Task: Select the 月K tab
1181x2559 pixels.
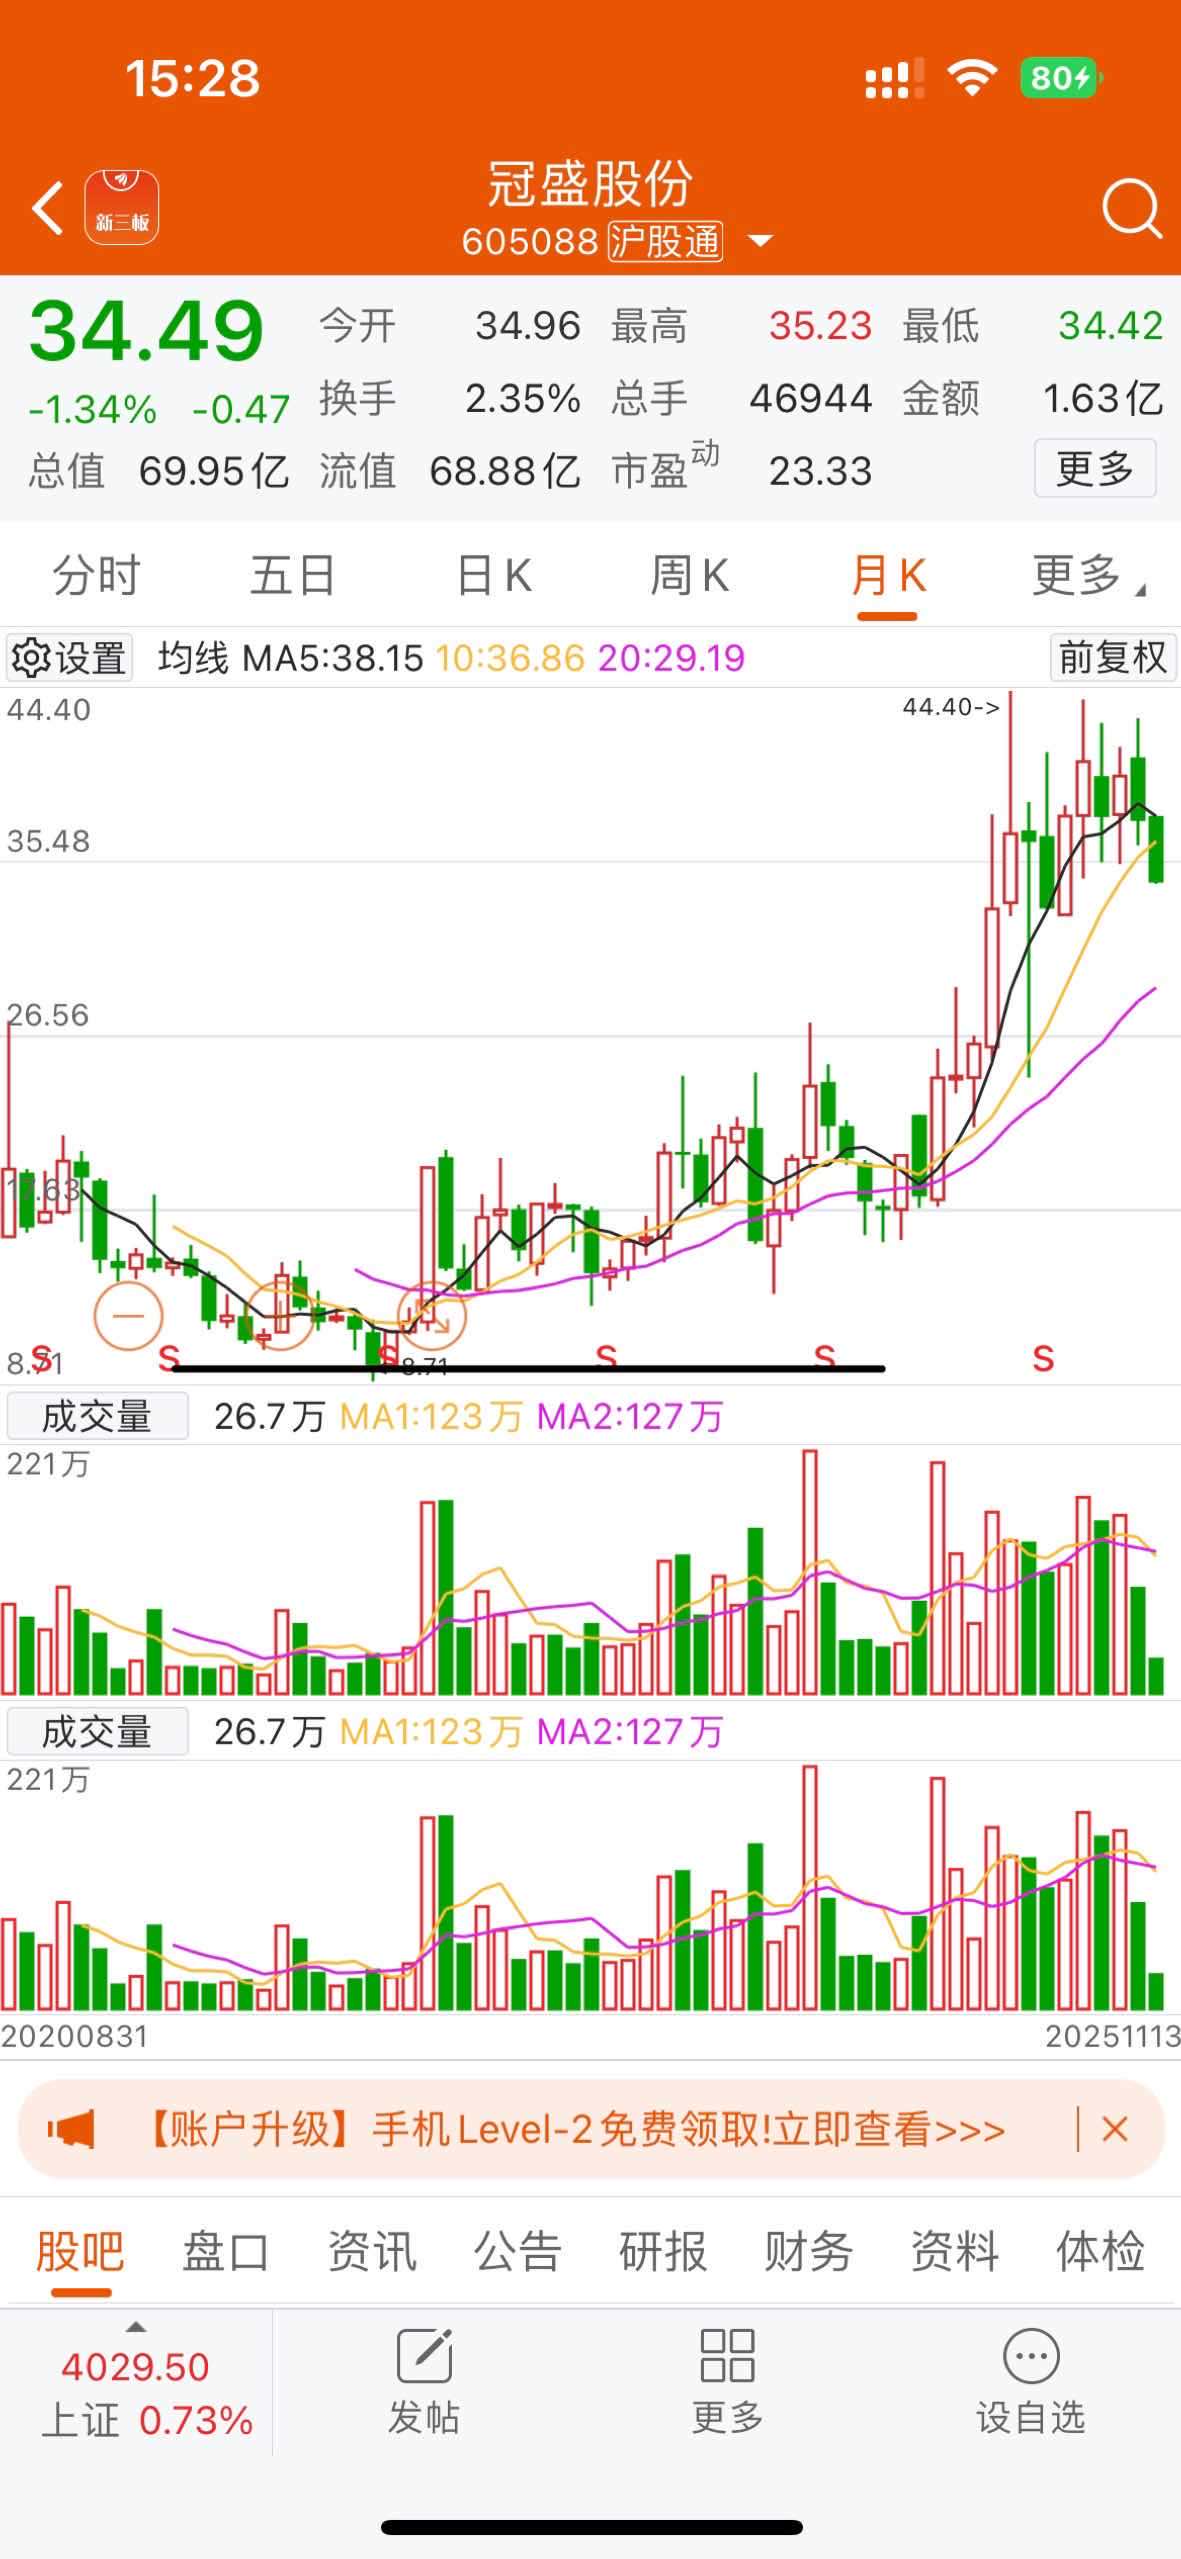Action: point(888,576)
